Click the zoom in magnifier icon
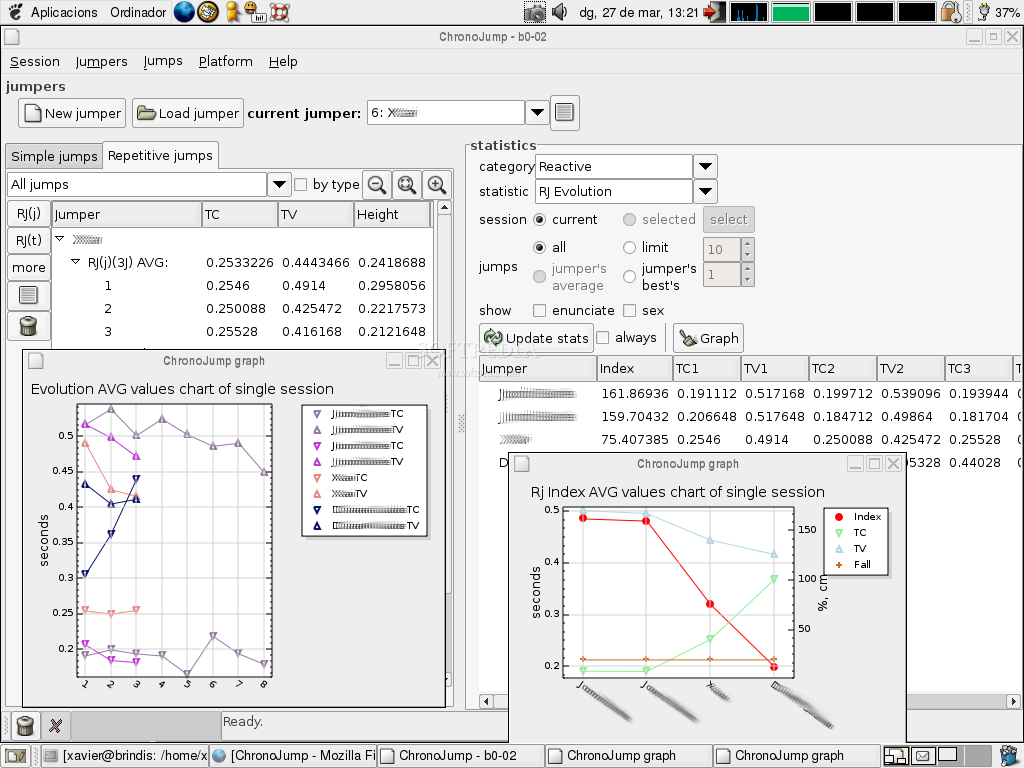 [436, 185]
